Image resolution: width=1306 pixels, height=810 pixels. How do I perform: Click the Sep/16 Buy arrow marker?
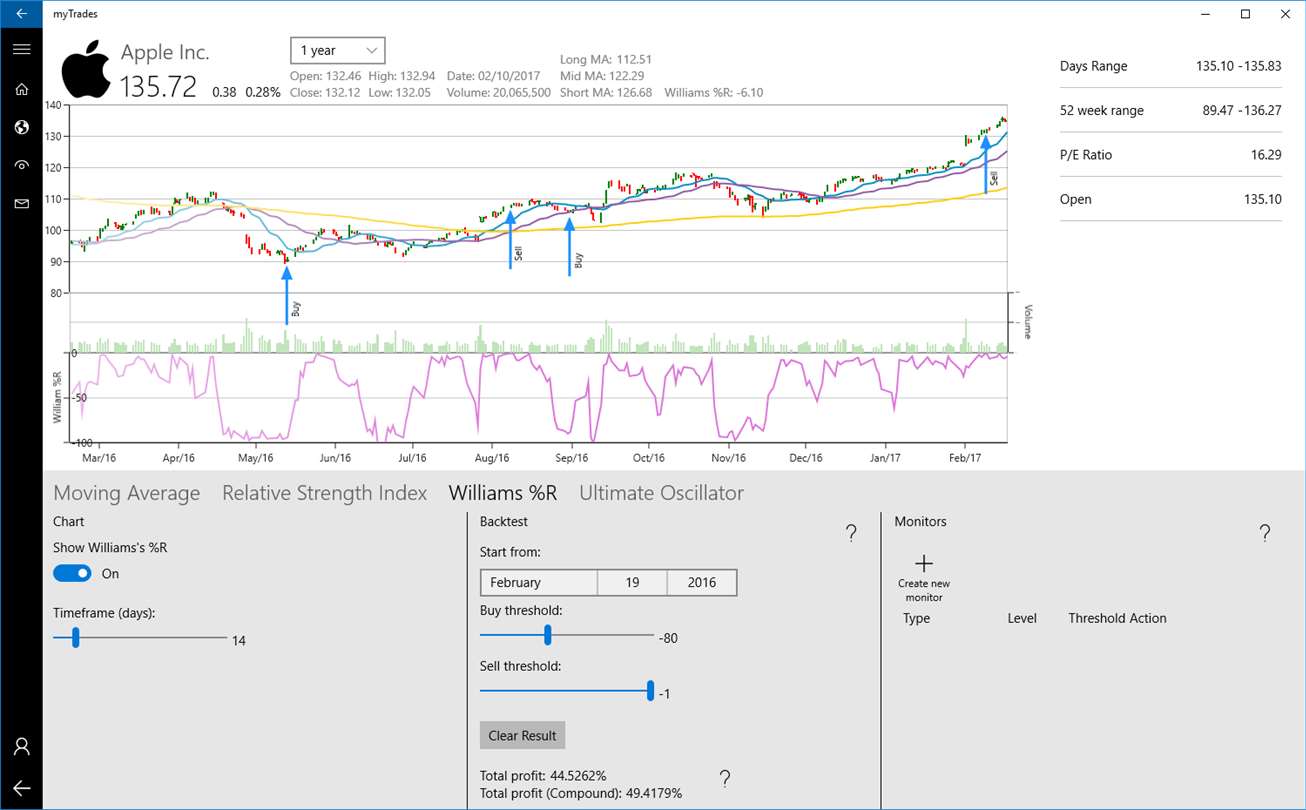570,247
